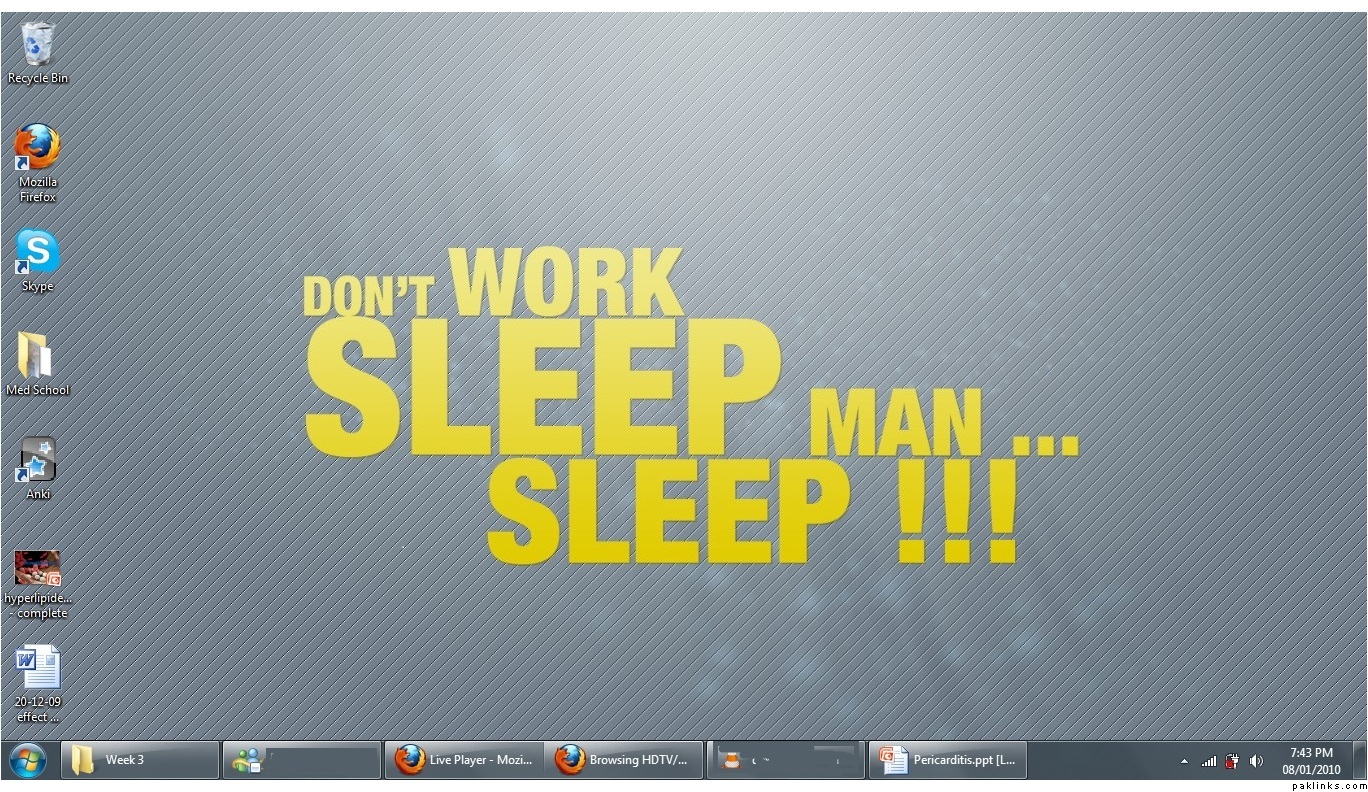Switch to Browsing HDTV Firefox window
Viewport: 1368px width, 792px height.
[625, 760]
